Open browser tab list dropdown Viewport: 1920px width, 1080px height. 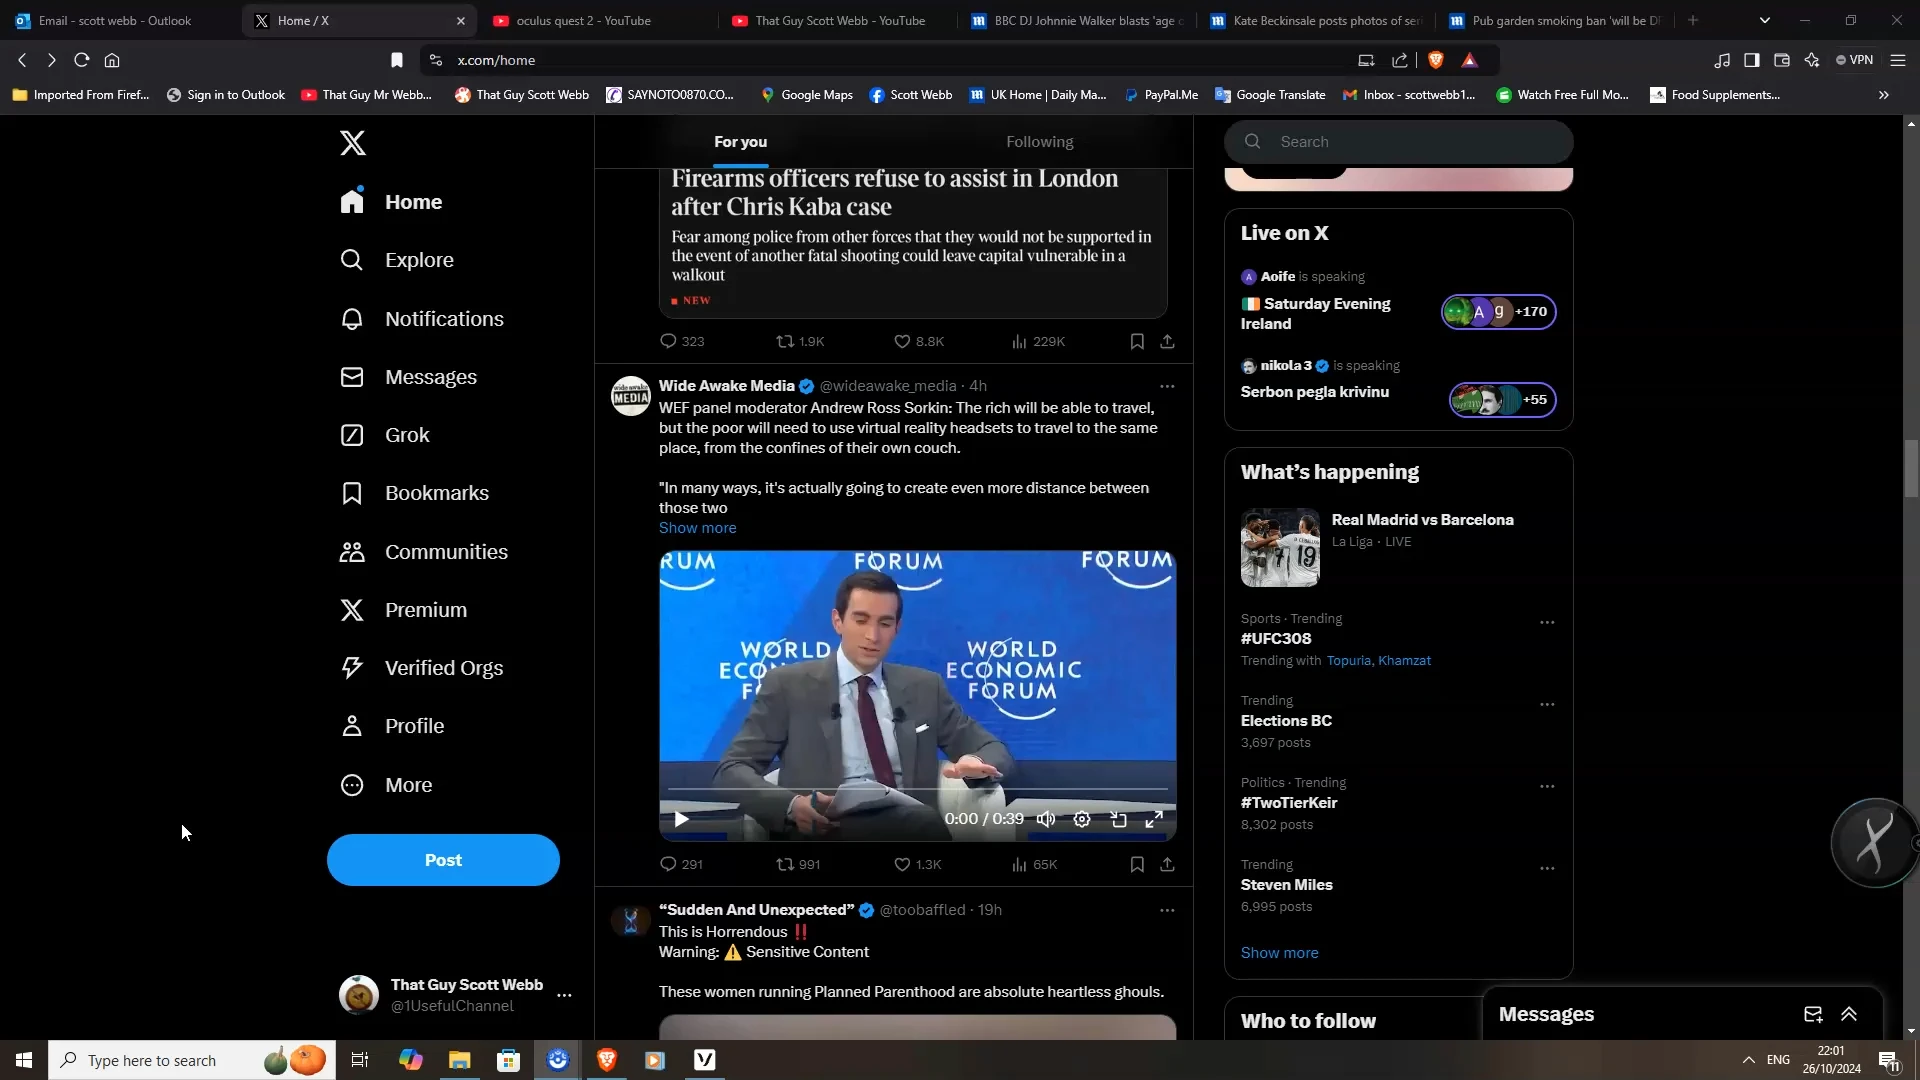1765,20
